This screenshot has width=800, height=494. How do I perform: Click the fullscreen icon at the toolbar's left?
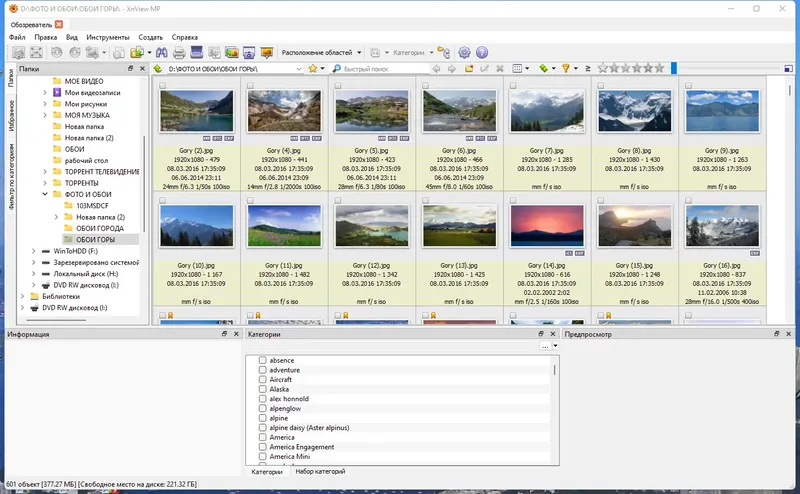click(35, 52)
